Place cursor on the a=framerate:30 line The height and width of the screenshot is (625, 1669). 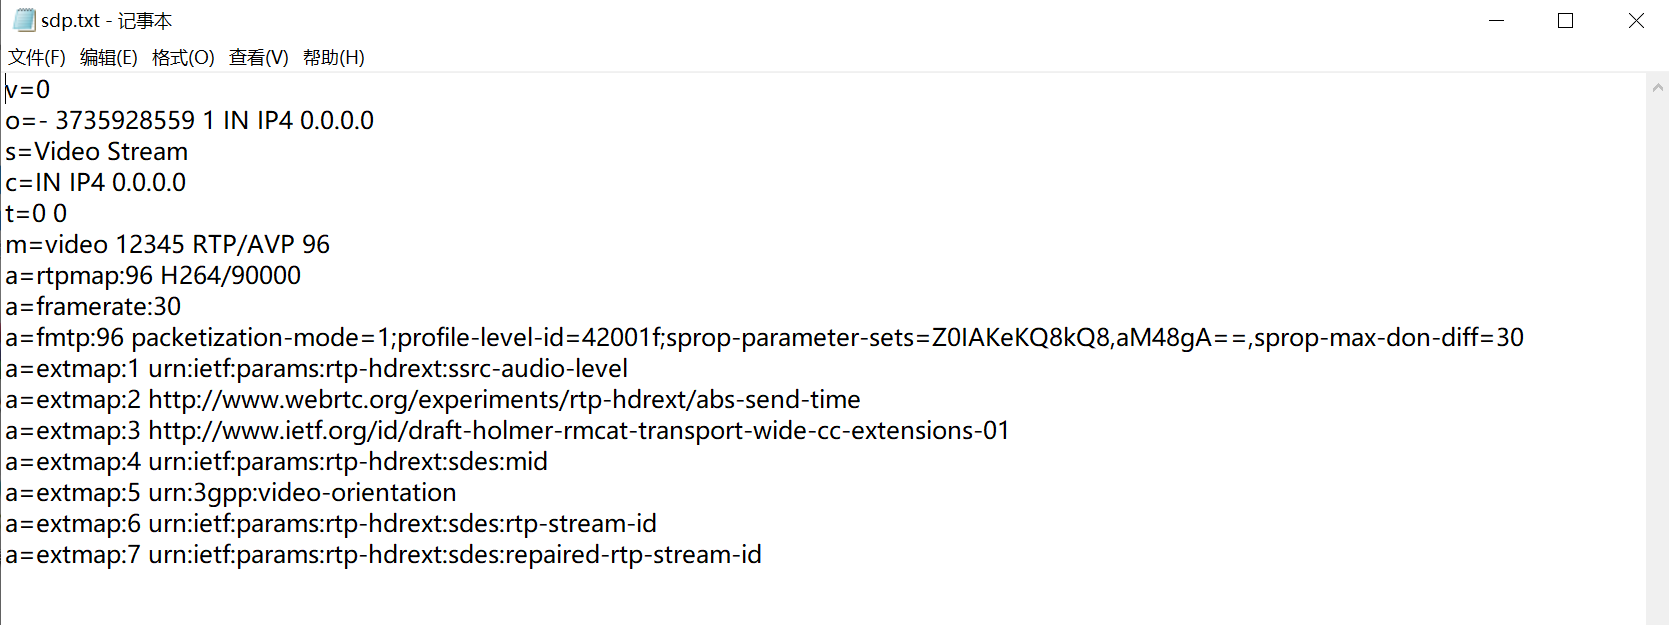pos(93,306)
